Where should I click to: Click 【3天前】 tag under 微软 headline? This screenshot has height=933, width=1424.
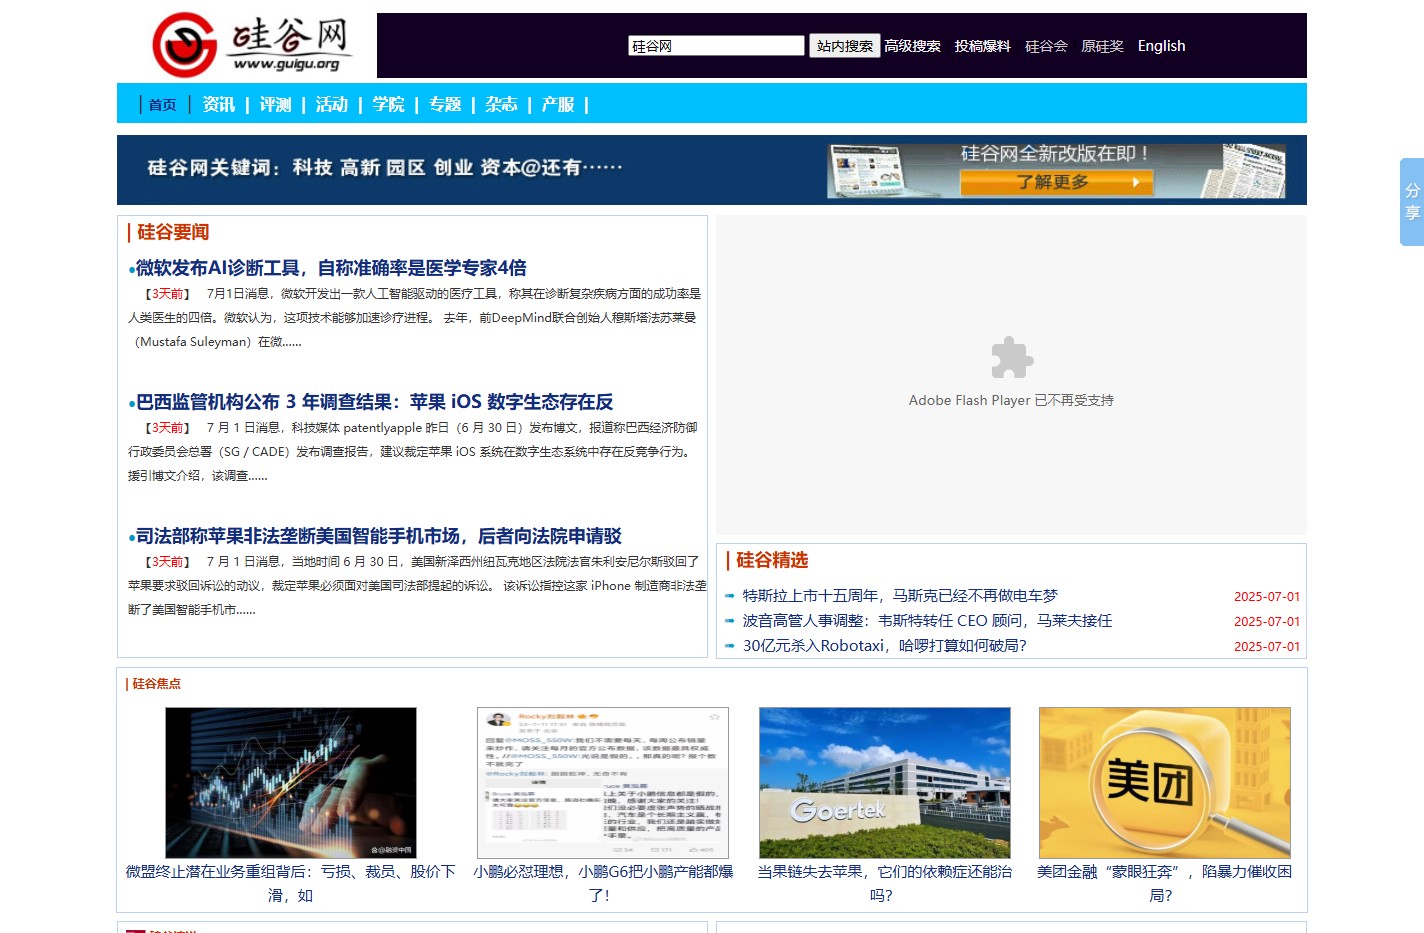coord(166,294)
